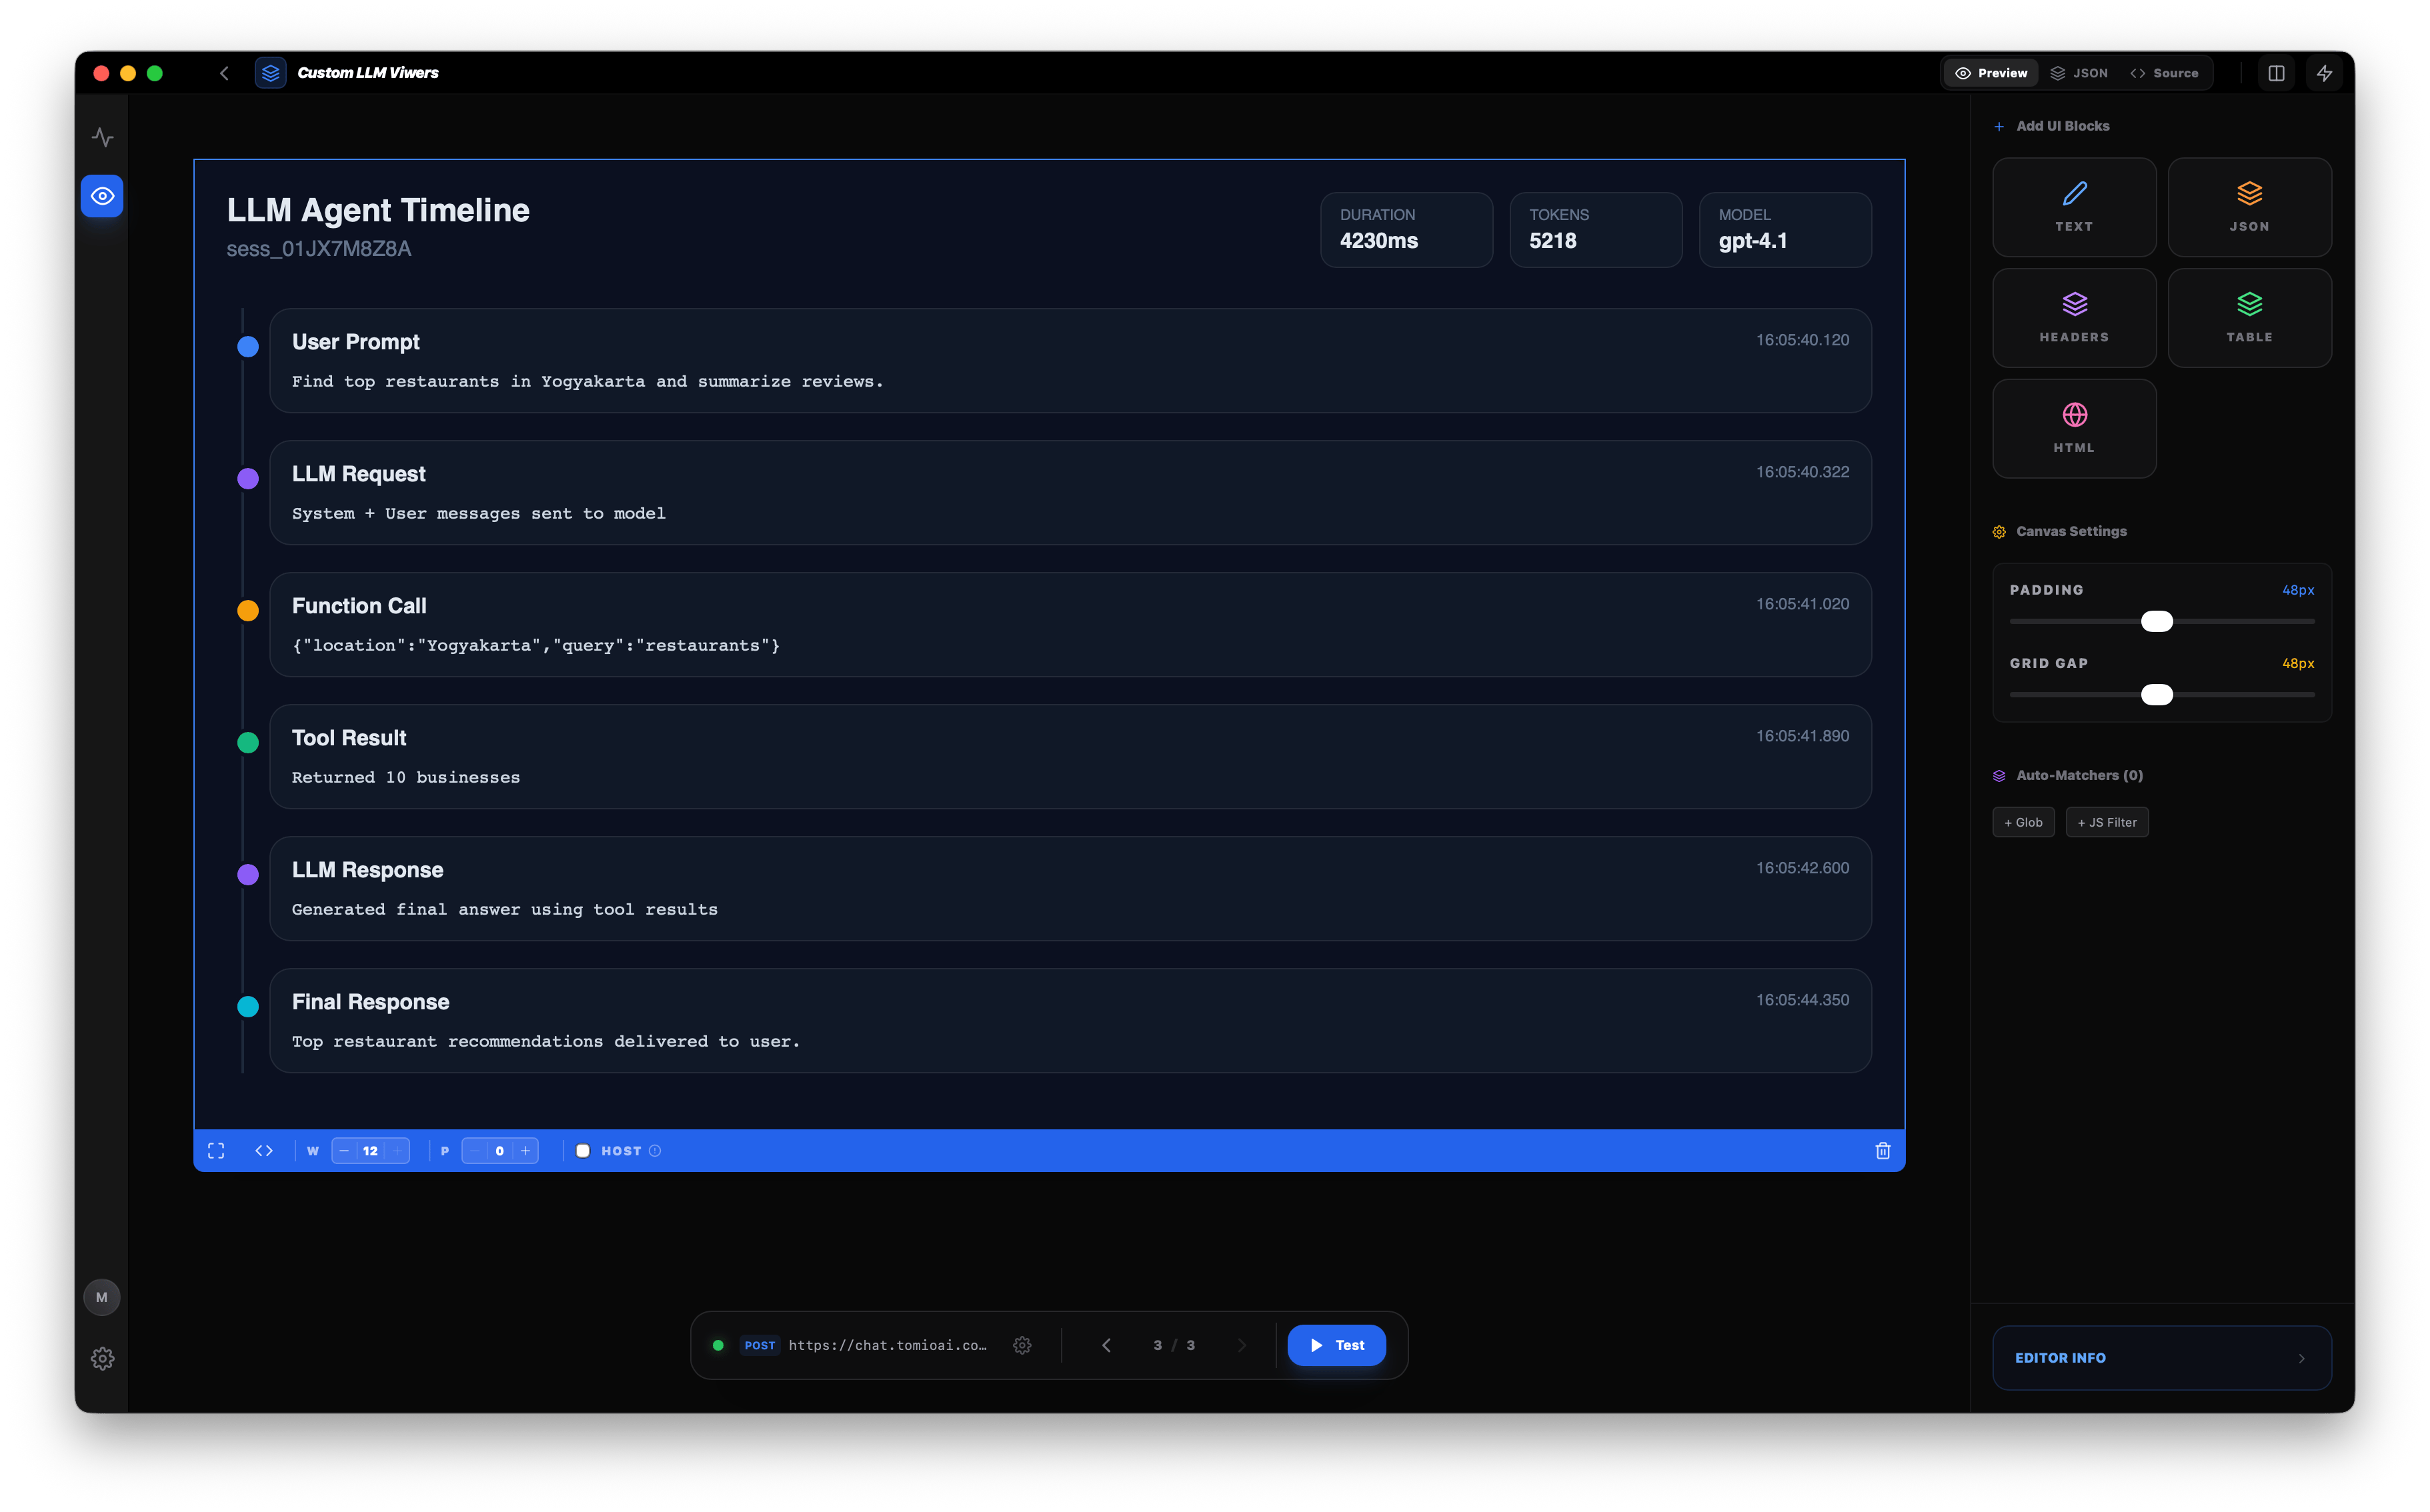This screenshot has height=1512, width=2430.
Task: Click the request URL field
Action: pos(888,1345)
